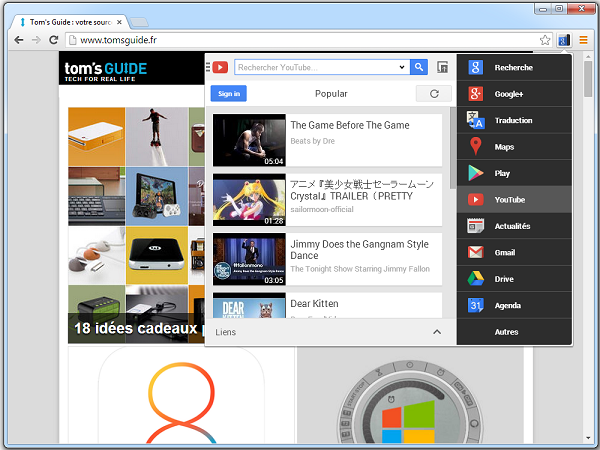This screenshot has width=600, height=450.
Task: Click the YouTube logo in the panel header
Action: coord(220,67)
